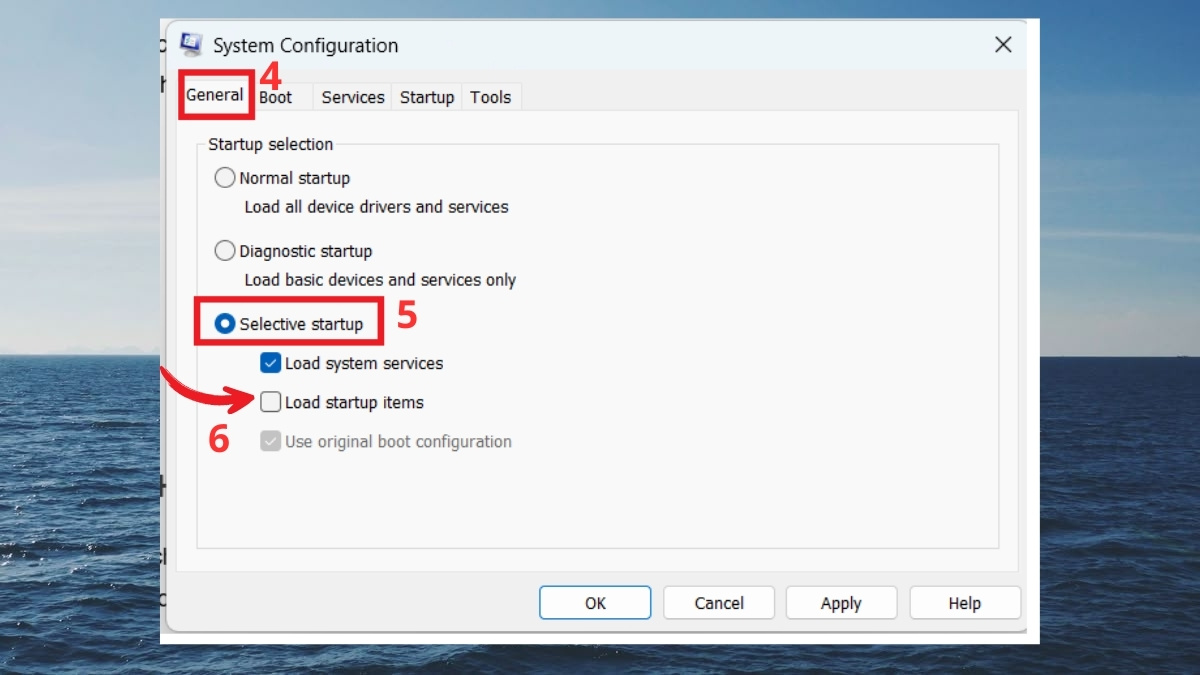Pick the Selective startup radio button

[226, 324]
